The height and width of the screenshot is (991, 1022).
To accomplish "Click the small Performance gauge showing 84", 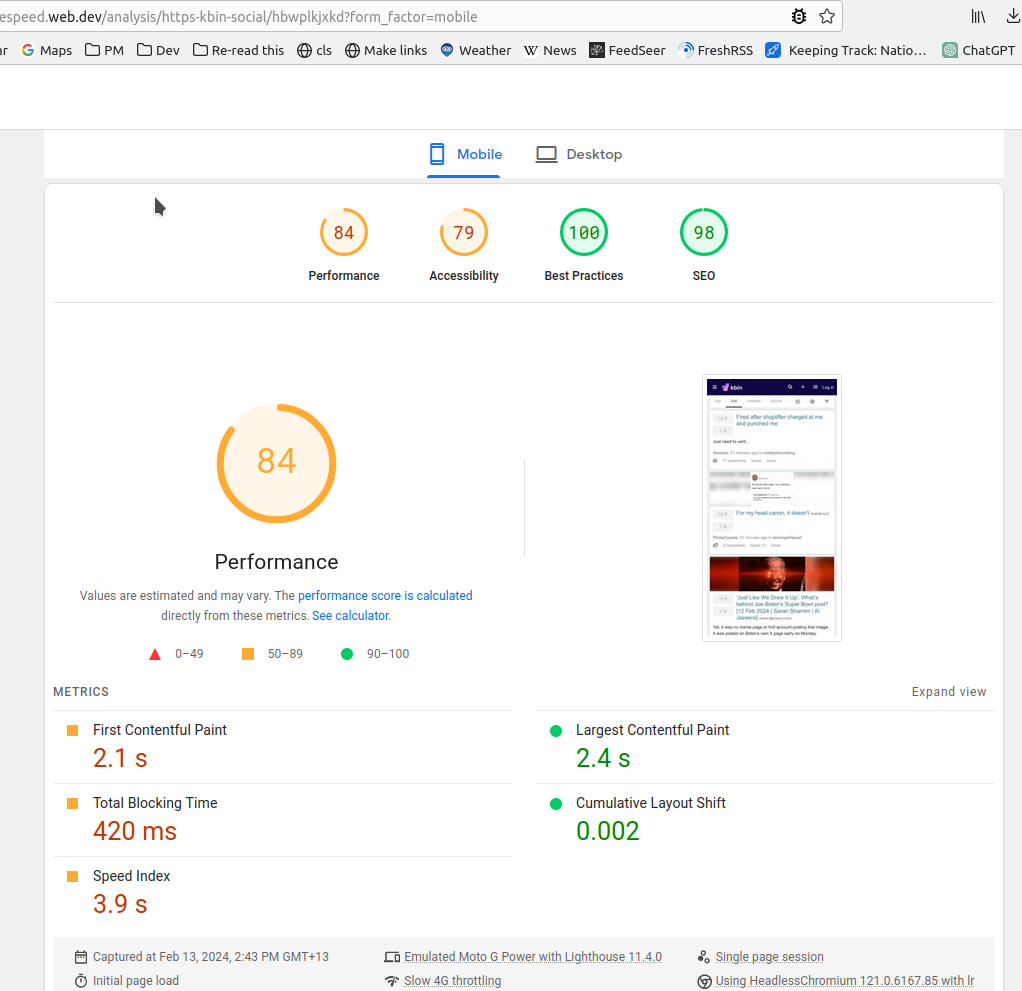I will (344, 233).
